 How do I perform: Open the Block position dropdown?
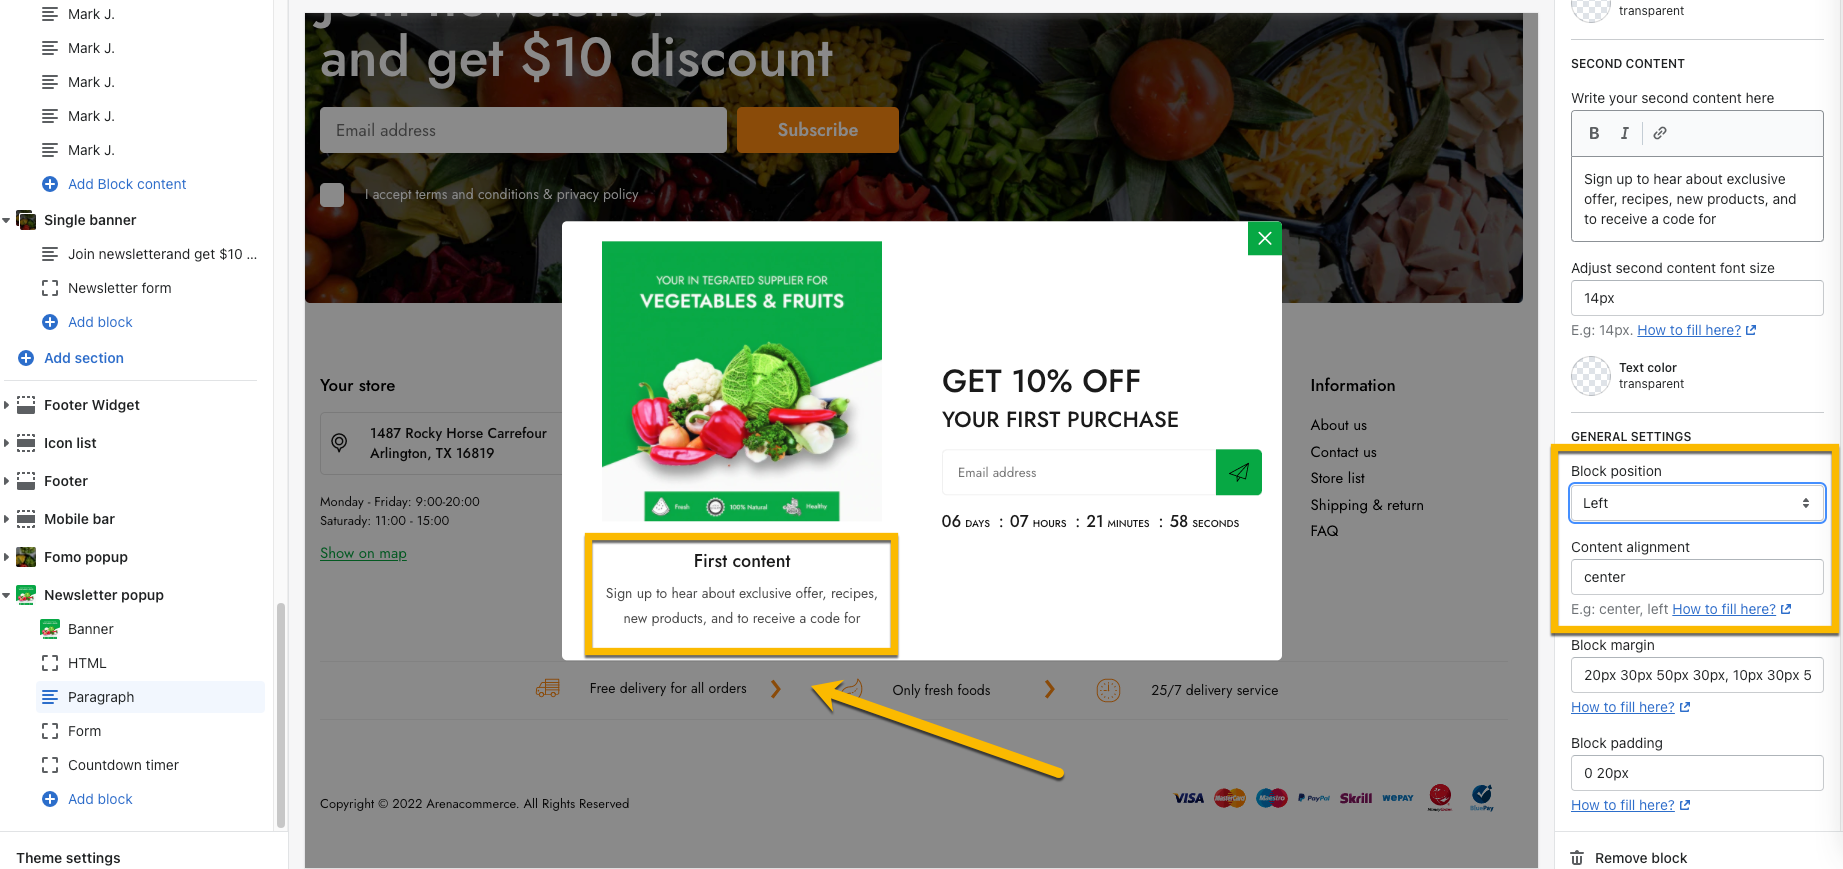pos(1697,503)
